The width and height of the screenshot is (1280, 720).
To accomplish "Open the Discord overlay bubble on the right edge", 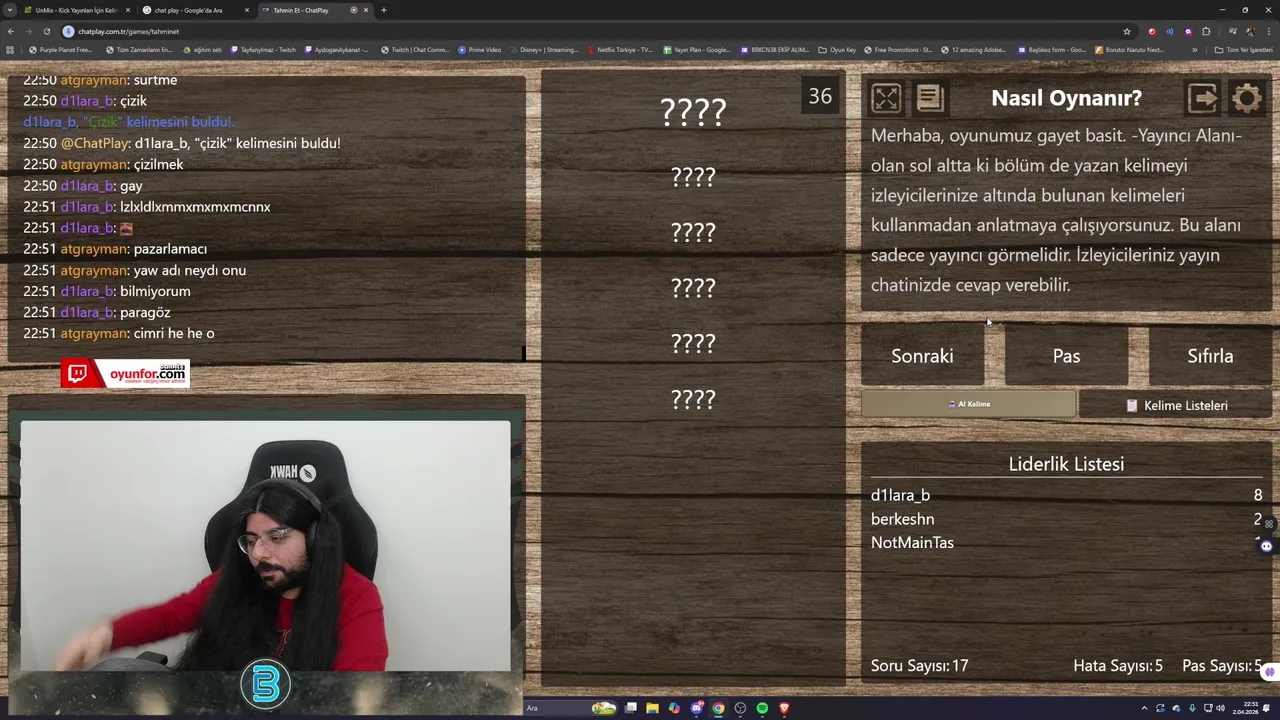I will point(1266,546).
